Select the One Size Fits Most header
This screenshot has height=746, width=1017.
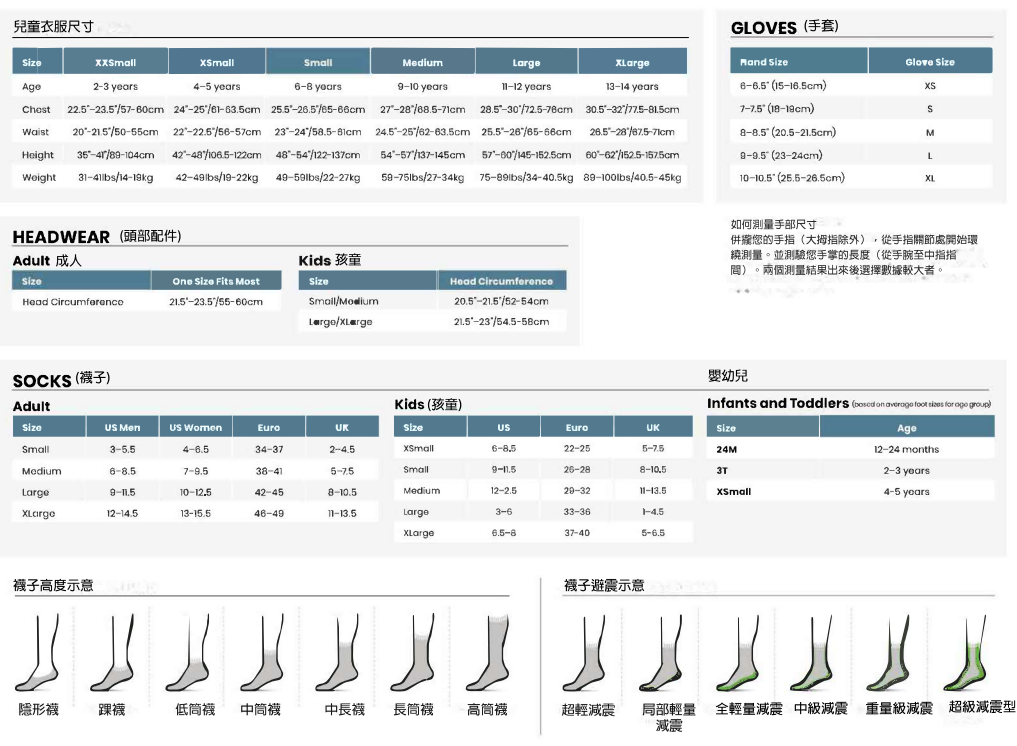click(x=215, y=281)
